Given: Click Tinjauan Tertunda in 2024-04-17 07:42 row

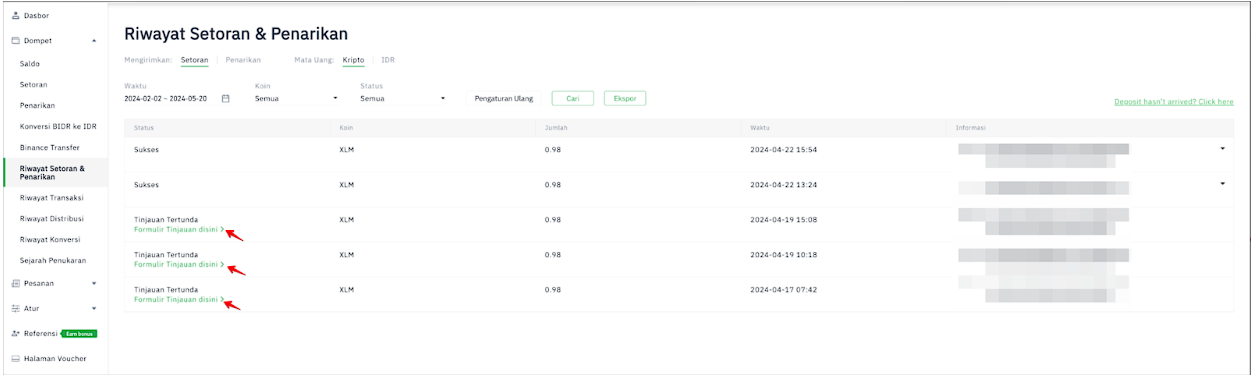Looking at the screenshot, I should (x=166, y=289).
